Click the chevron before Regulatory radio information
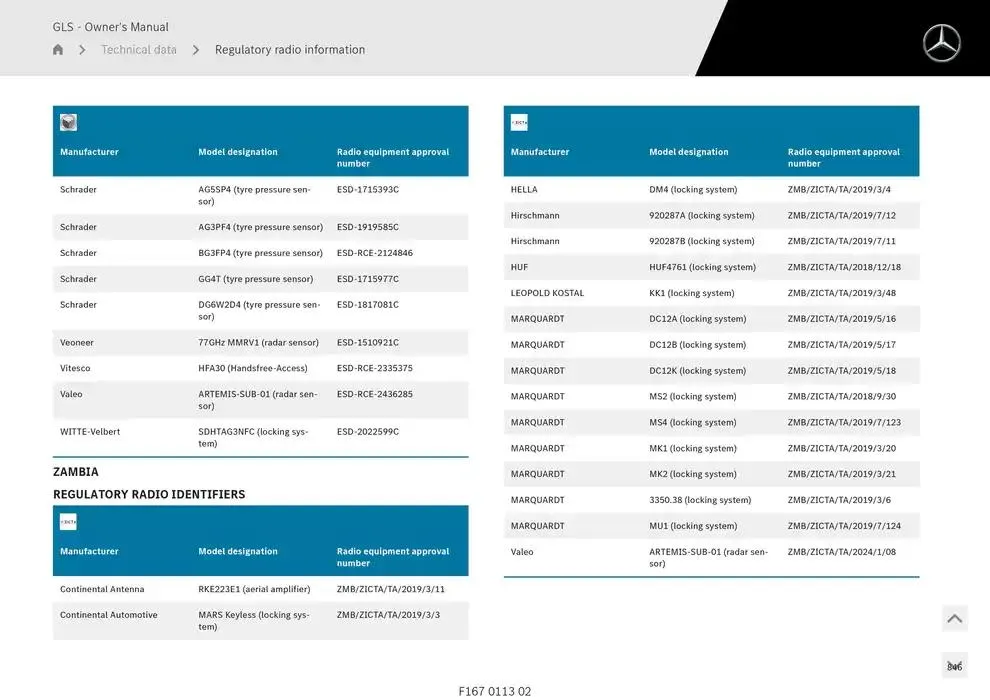The image size is (990, 700). pos(196,50)
